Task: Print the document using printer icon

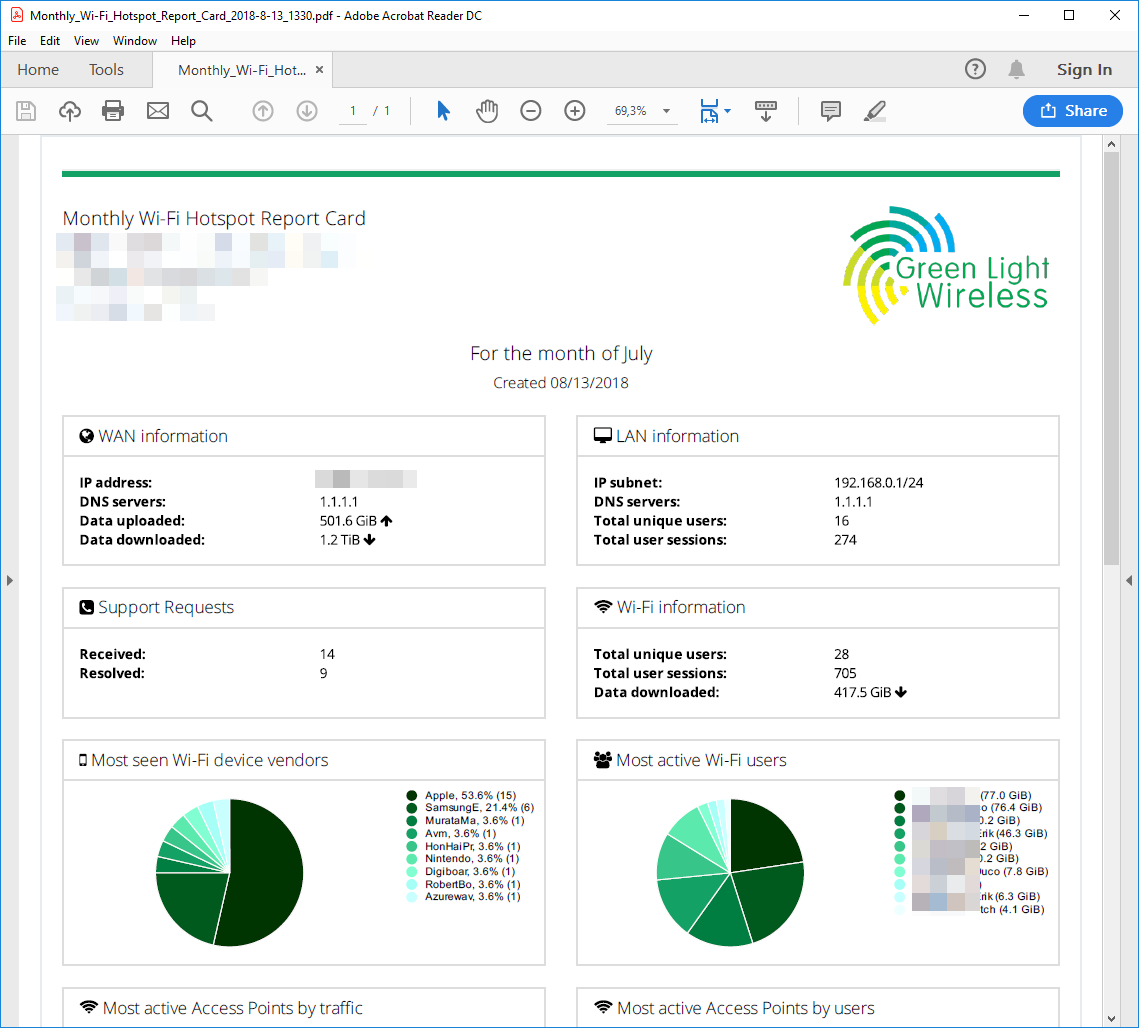Action: (113, 111)
